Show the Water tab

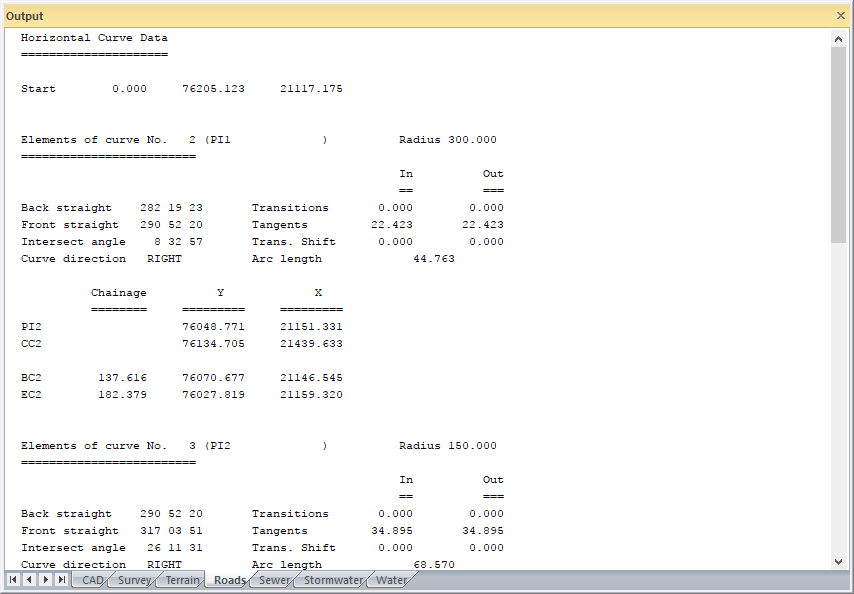coord(391,580)
